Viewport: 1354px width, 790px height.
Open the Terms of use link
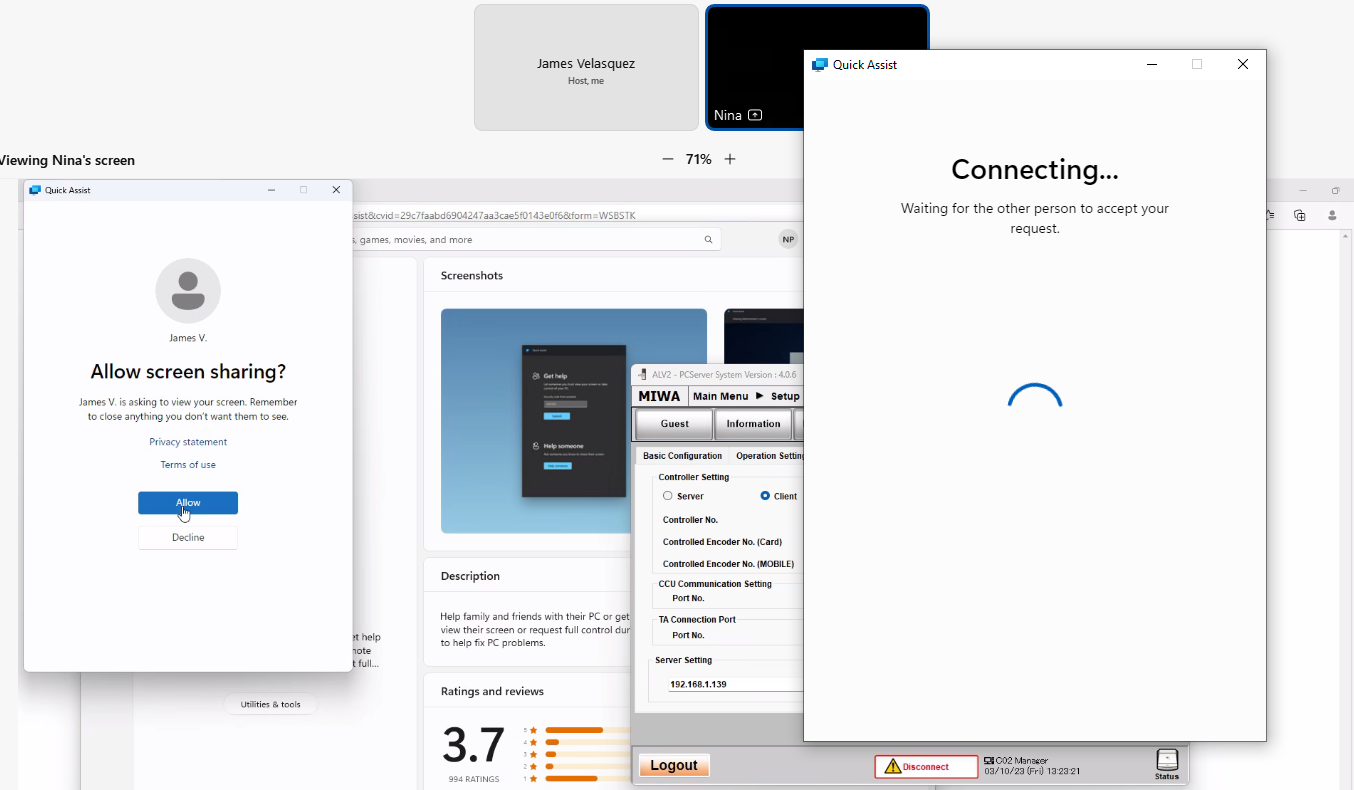188,465
